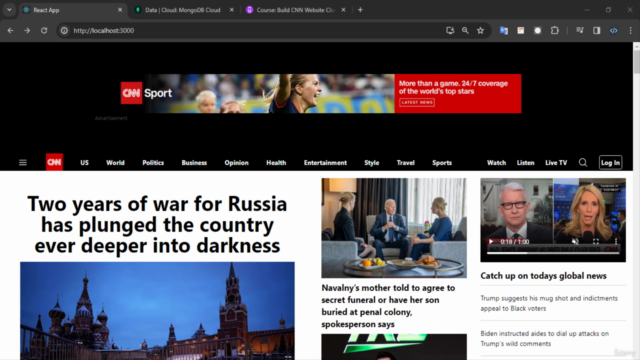Viewport: 640px width, 360px height.
Task: Open the Entertainment section
Action: point(325,162)
